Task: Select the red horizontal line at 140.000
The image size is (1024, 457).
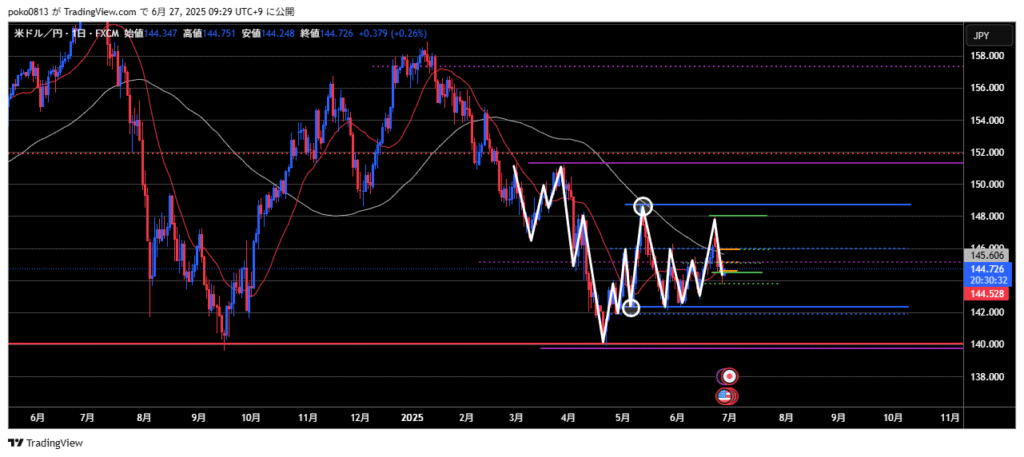Action: click(300, 344)
